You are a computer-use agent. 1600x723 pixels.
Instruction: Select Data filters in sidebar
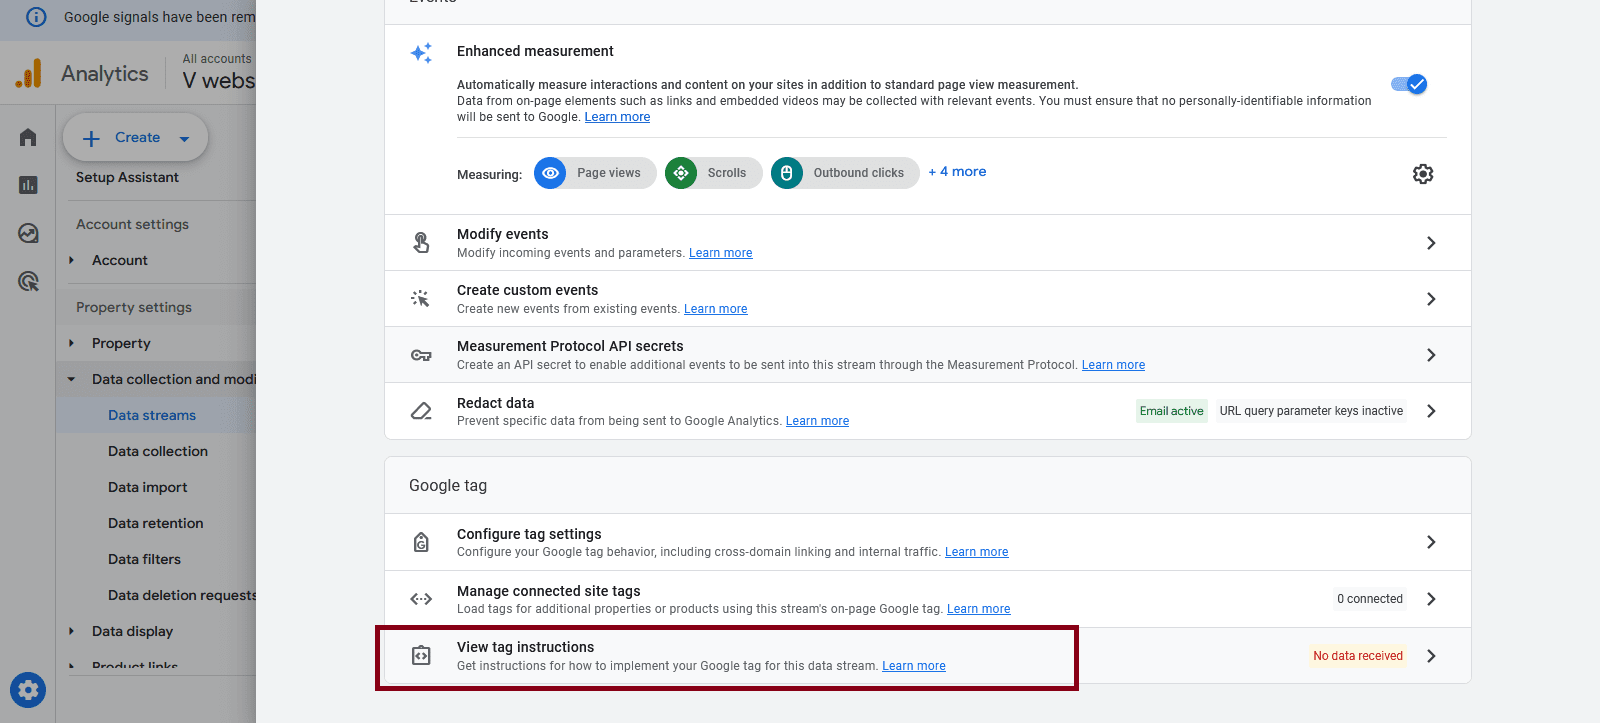tap(144, 559)
